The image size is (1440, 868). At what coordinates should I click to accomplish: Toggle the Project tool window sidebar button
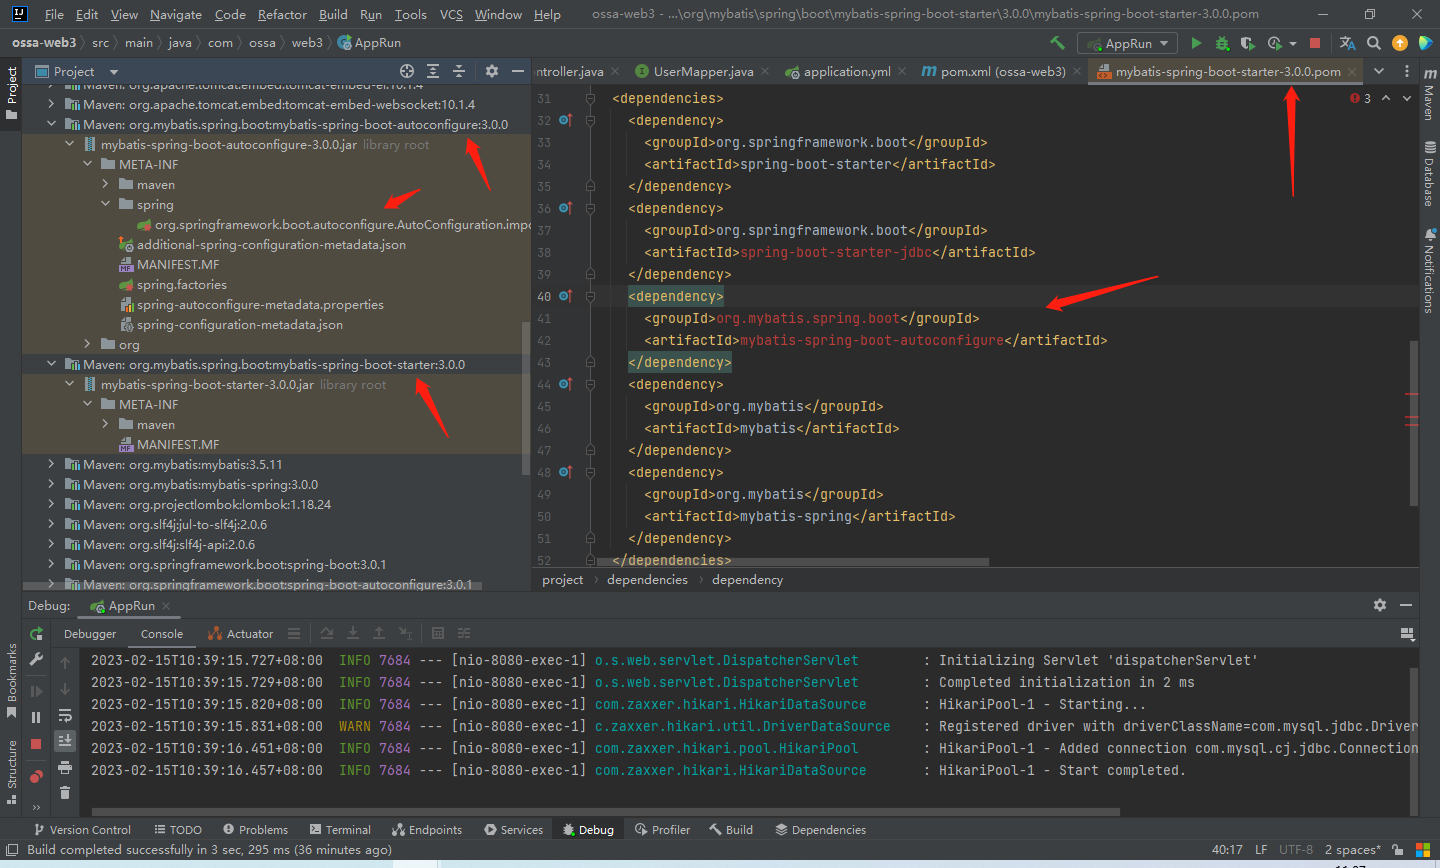pos(12,92)
